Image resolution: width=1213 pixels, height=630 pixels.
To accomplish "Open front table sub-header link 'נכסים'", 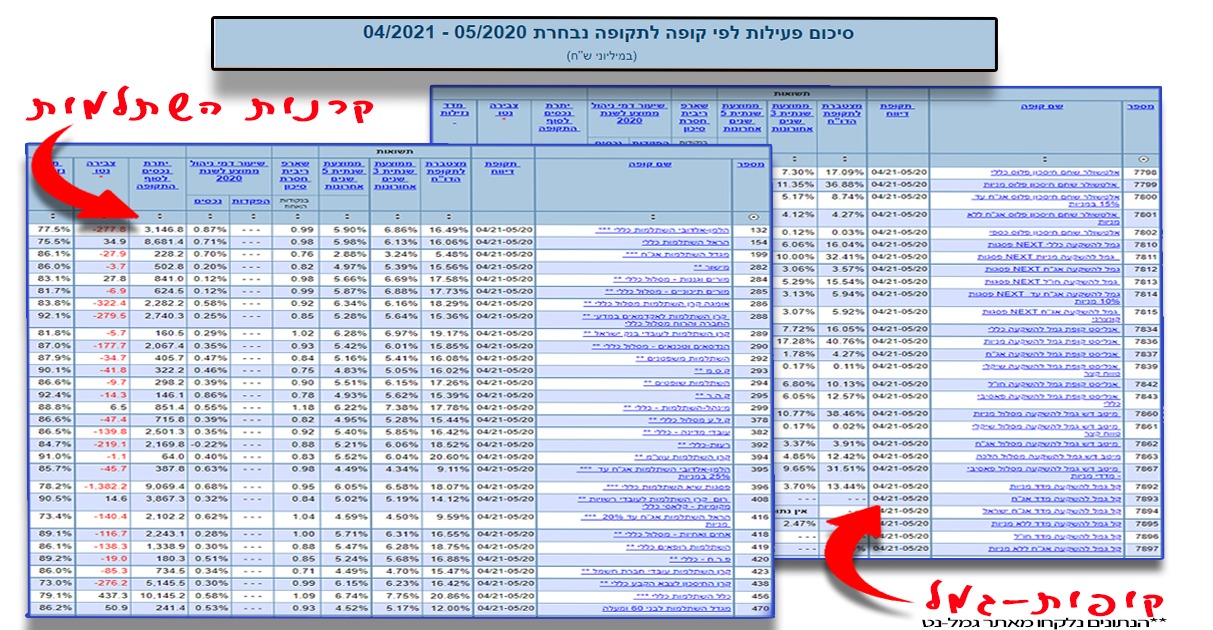I will coord(210,200).
